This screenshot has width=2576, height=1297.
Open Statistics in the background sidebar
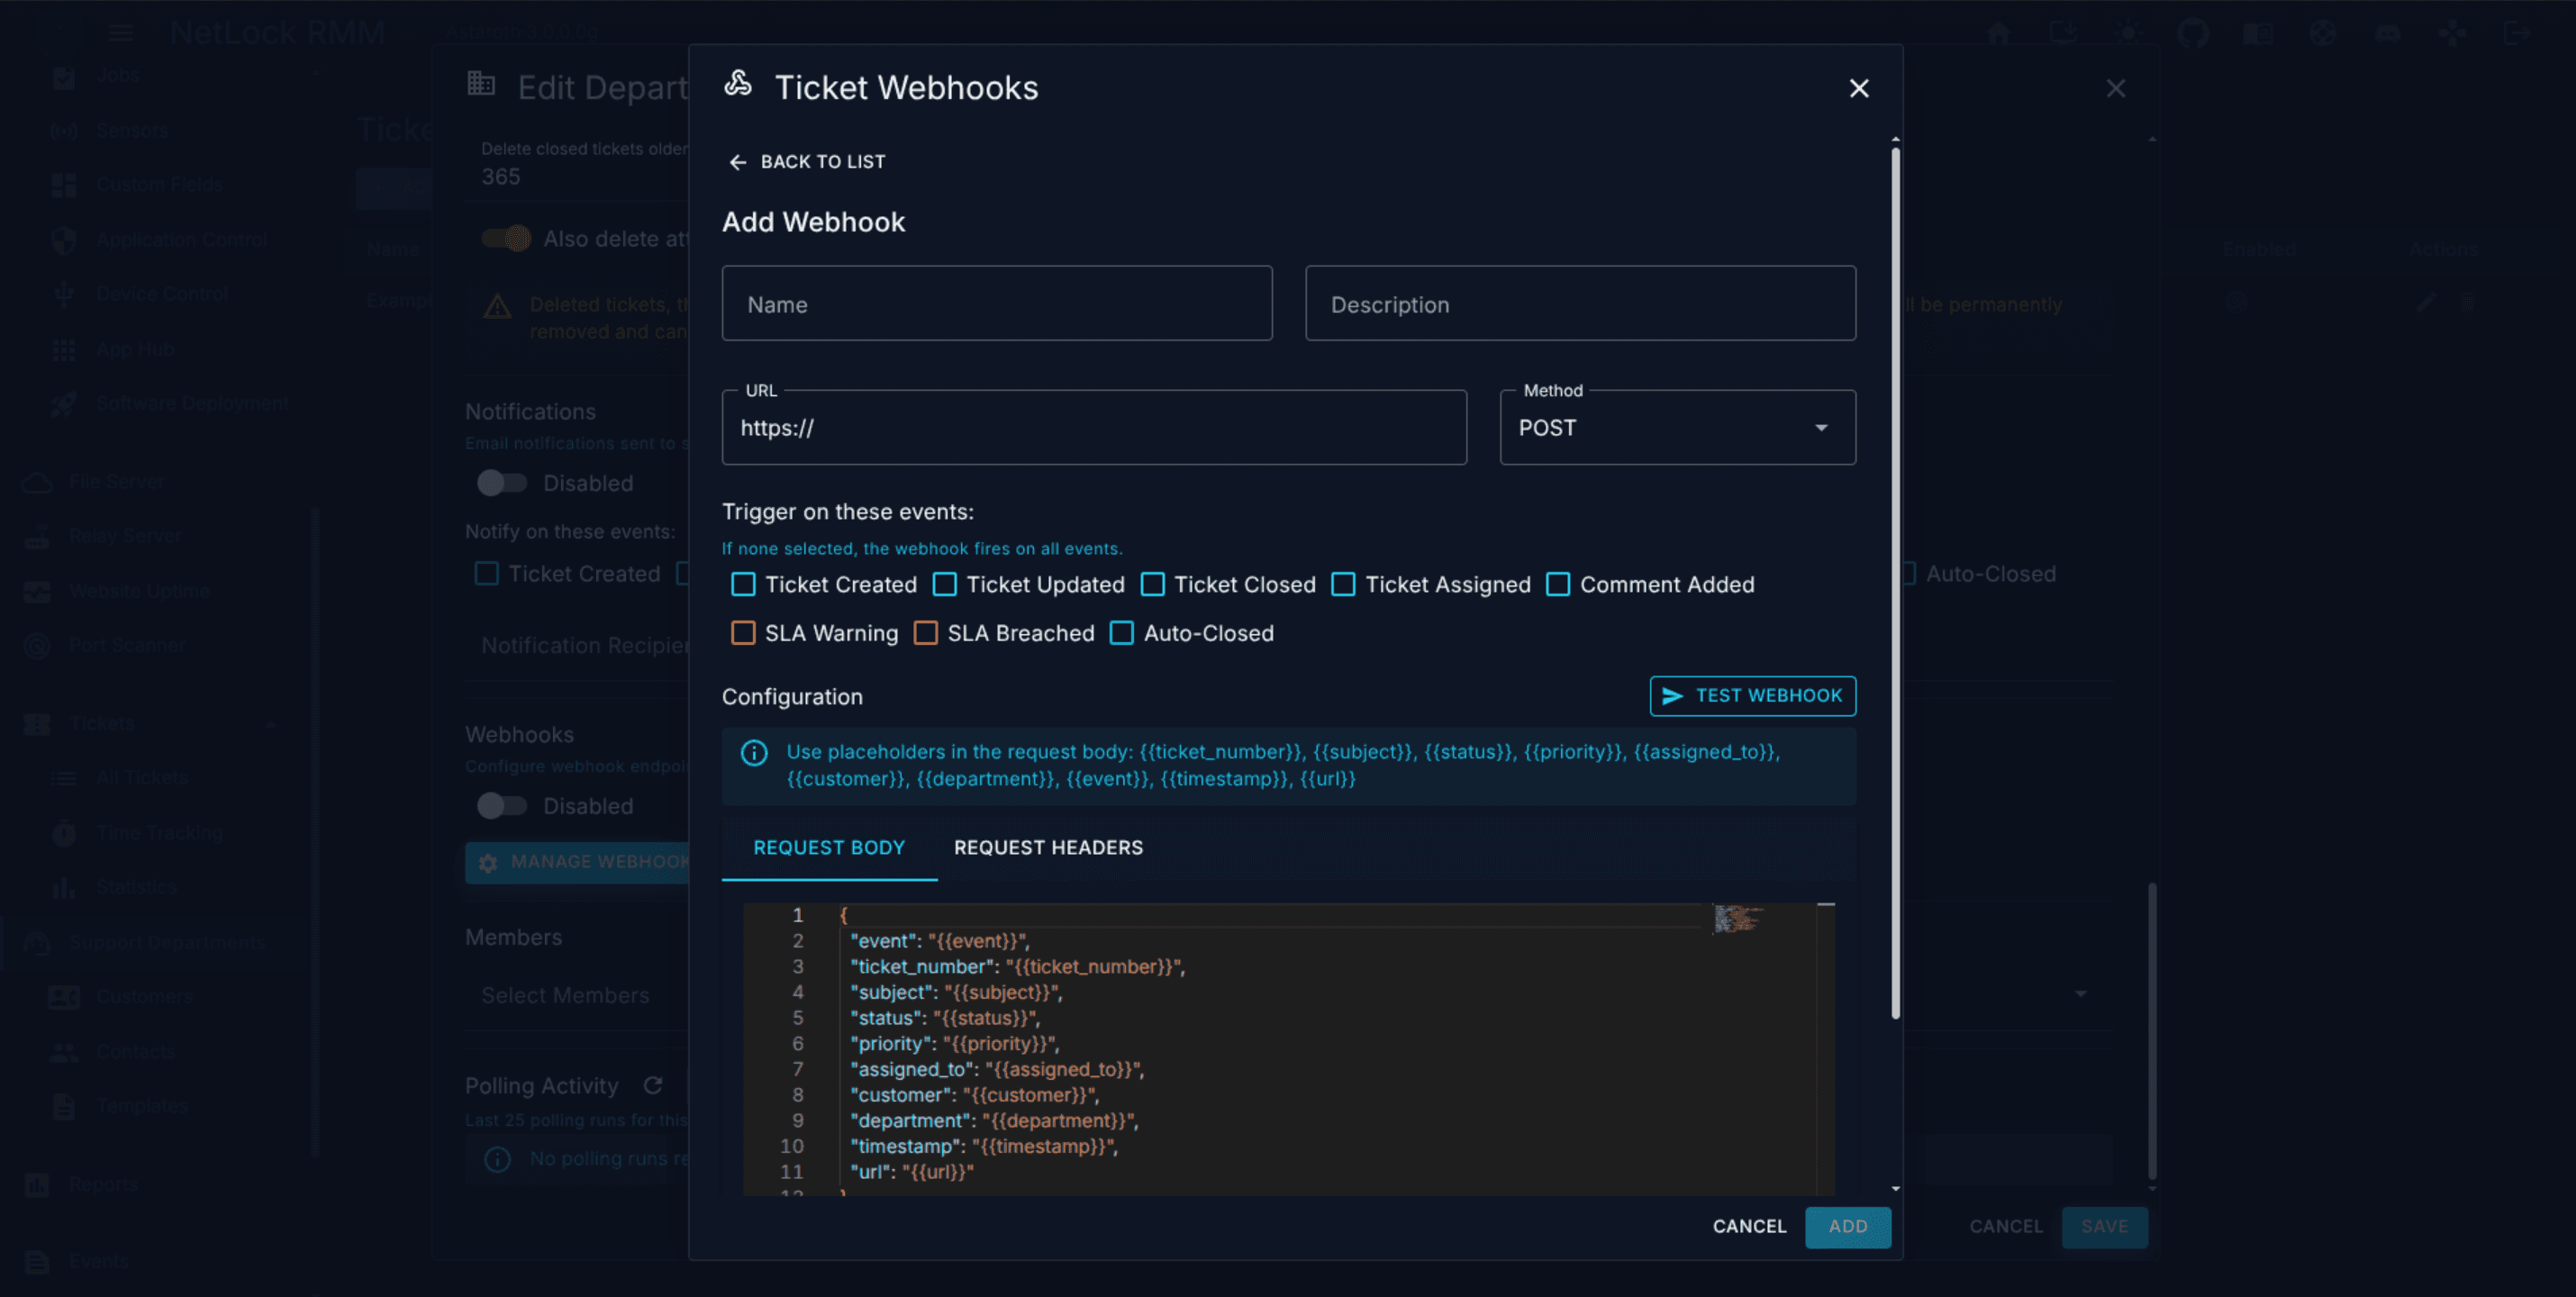click(x=136, y=888)
